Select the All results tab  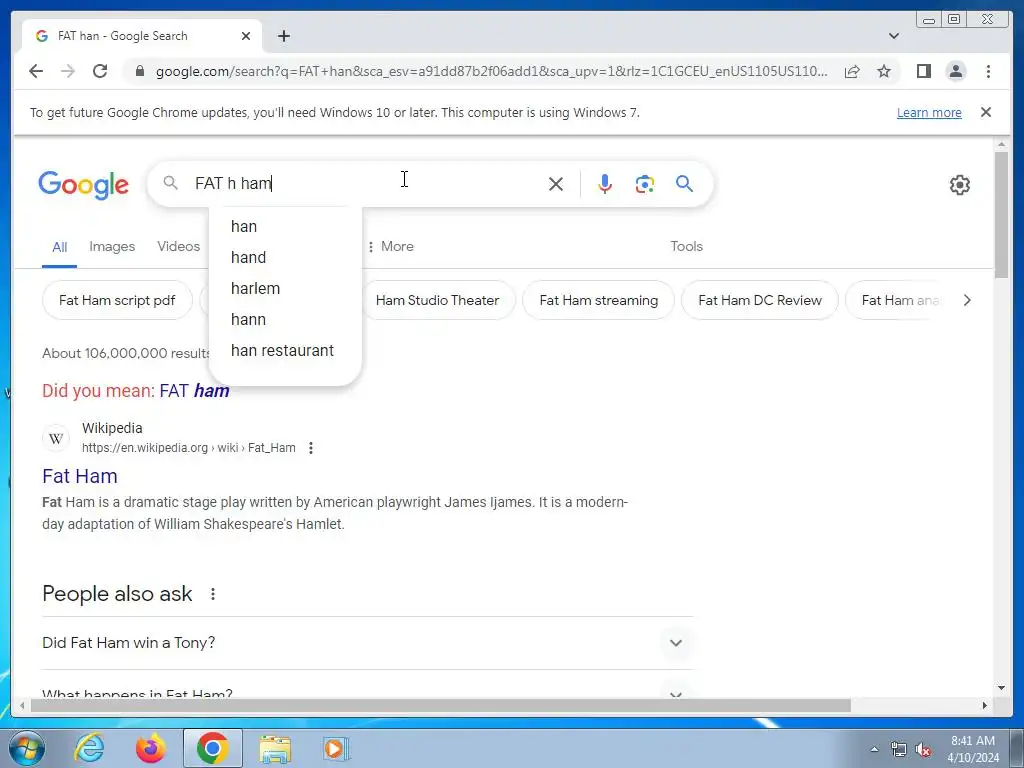click(x=59, y=247)
